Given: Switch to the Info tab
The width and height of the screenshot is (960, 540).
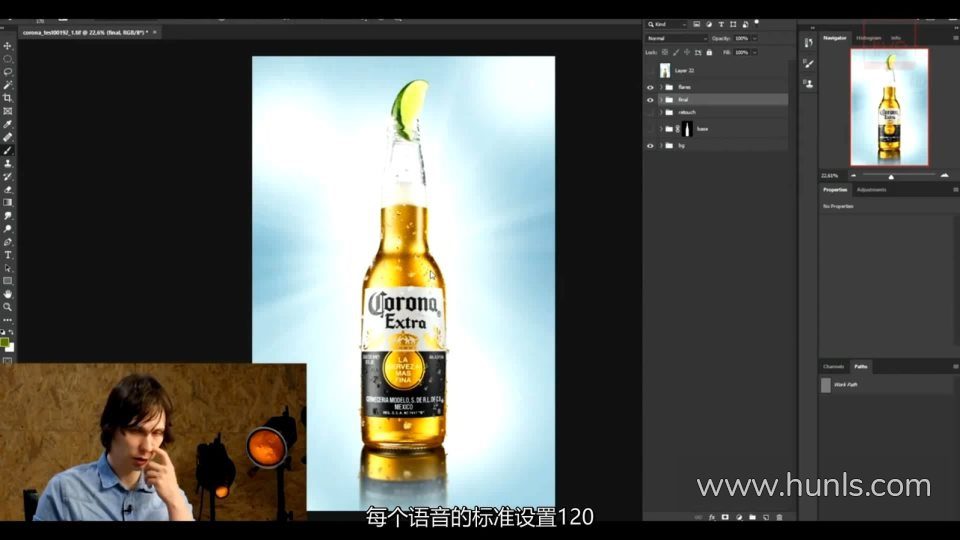Looking at the screenshot, I should [x=896, y=38].
